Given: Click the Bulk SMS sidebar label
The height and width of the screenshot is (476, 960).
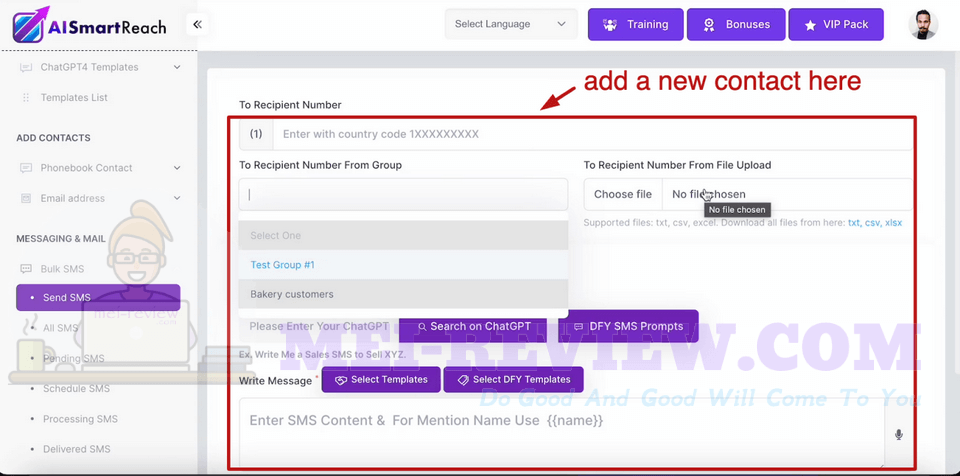Looking at the screenshot, I should pyautogui.click(x=62, y=269).
